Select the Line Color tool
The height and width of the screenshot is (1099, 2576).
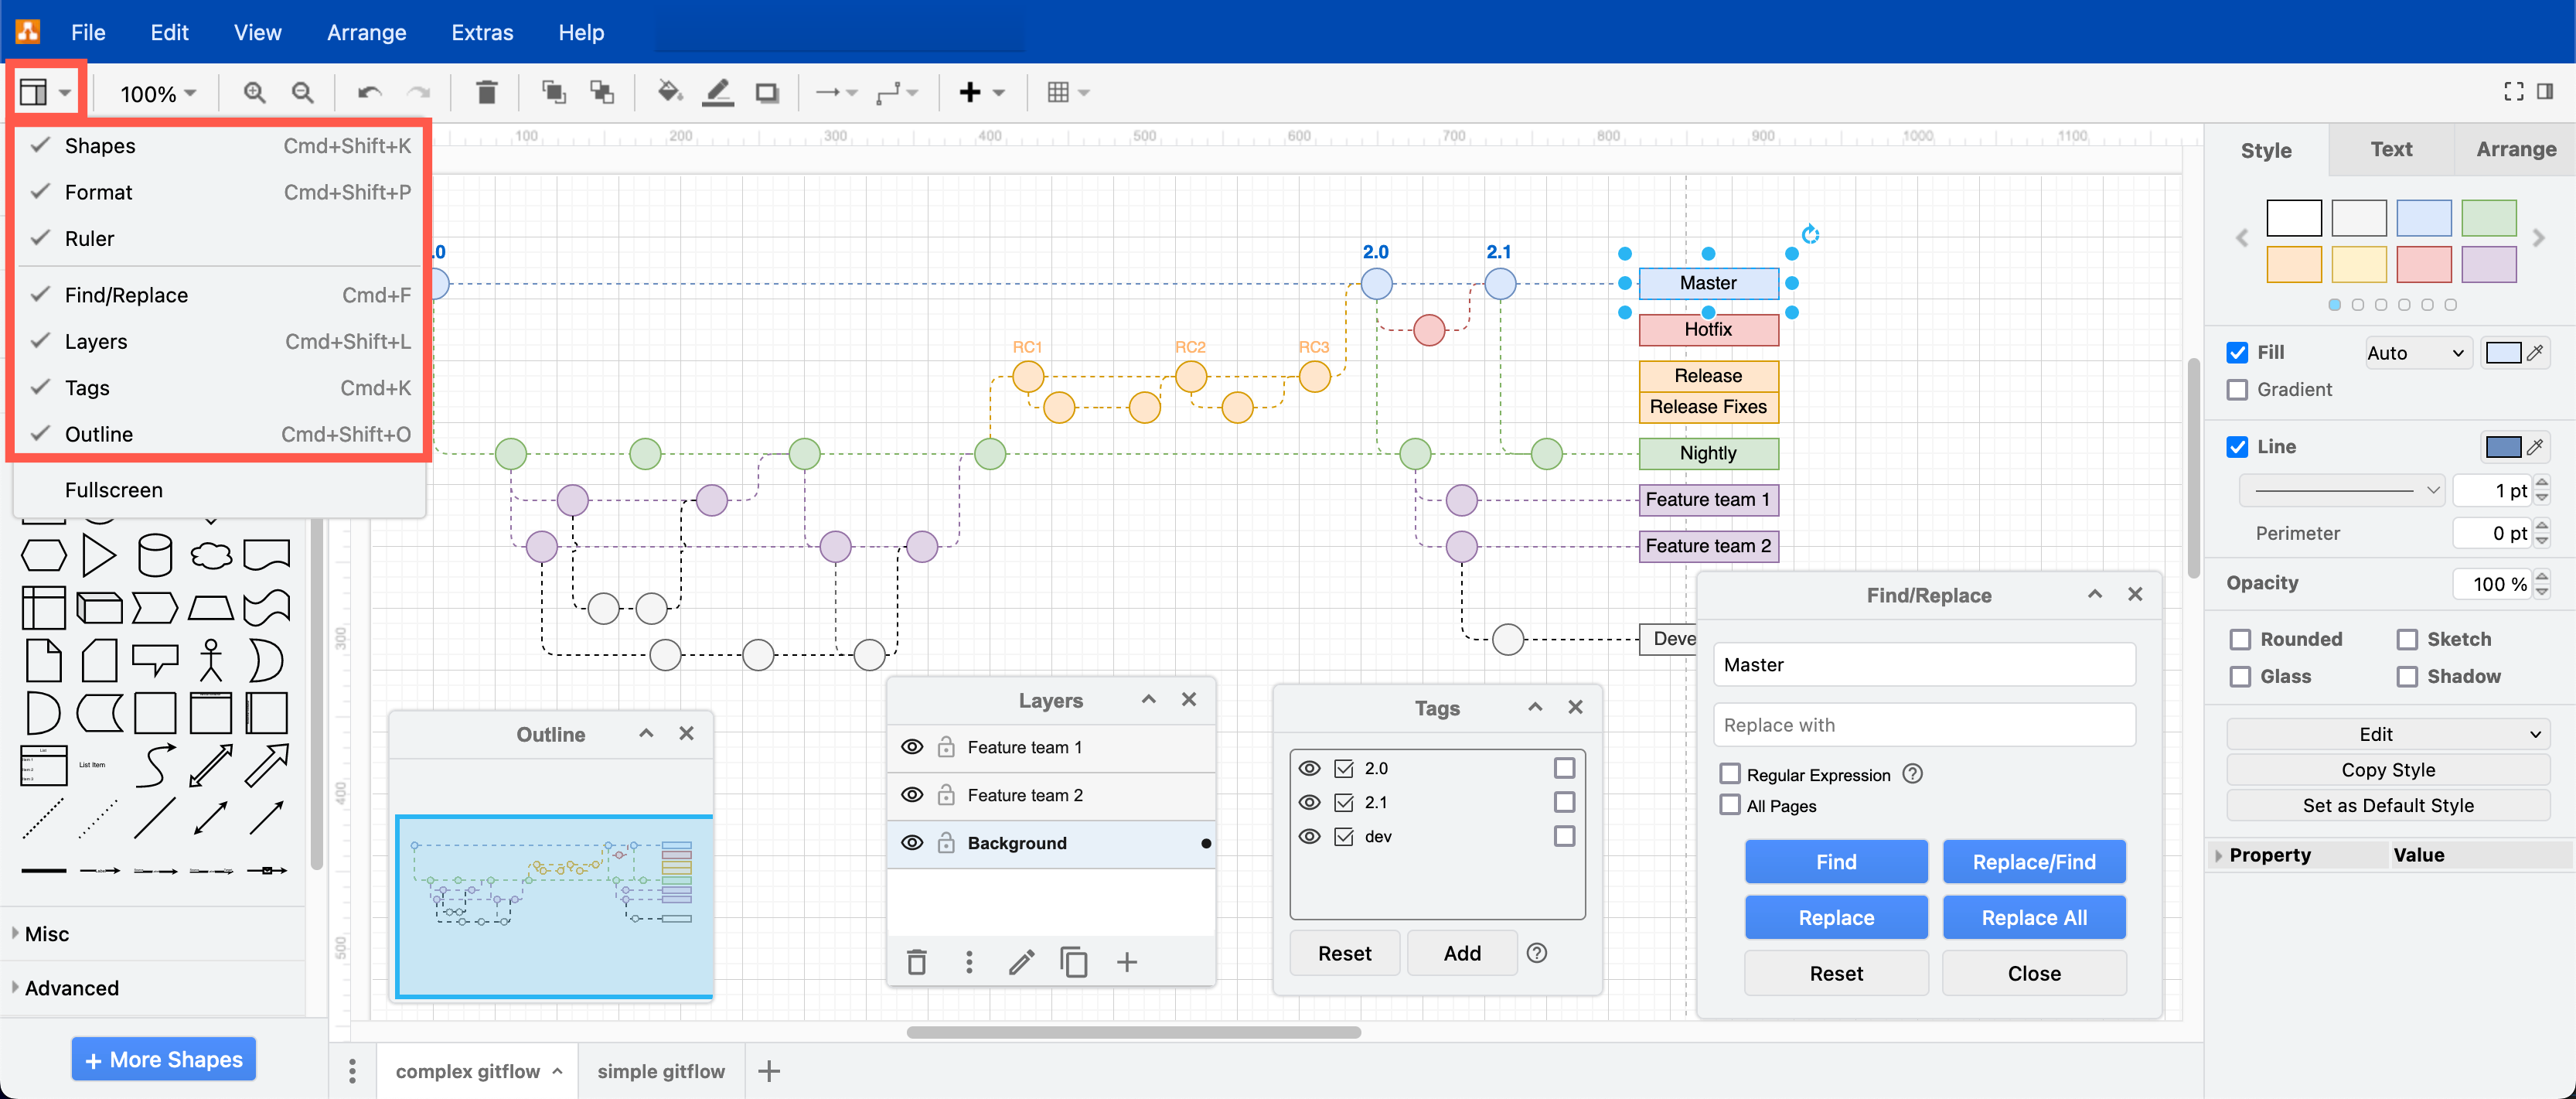(x=718, y=92)
